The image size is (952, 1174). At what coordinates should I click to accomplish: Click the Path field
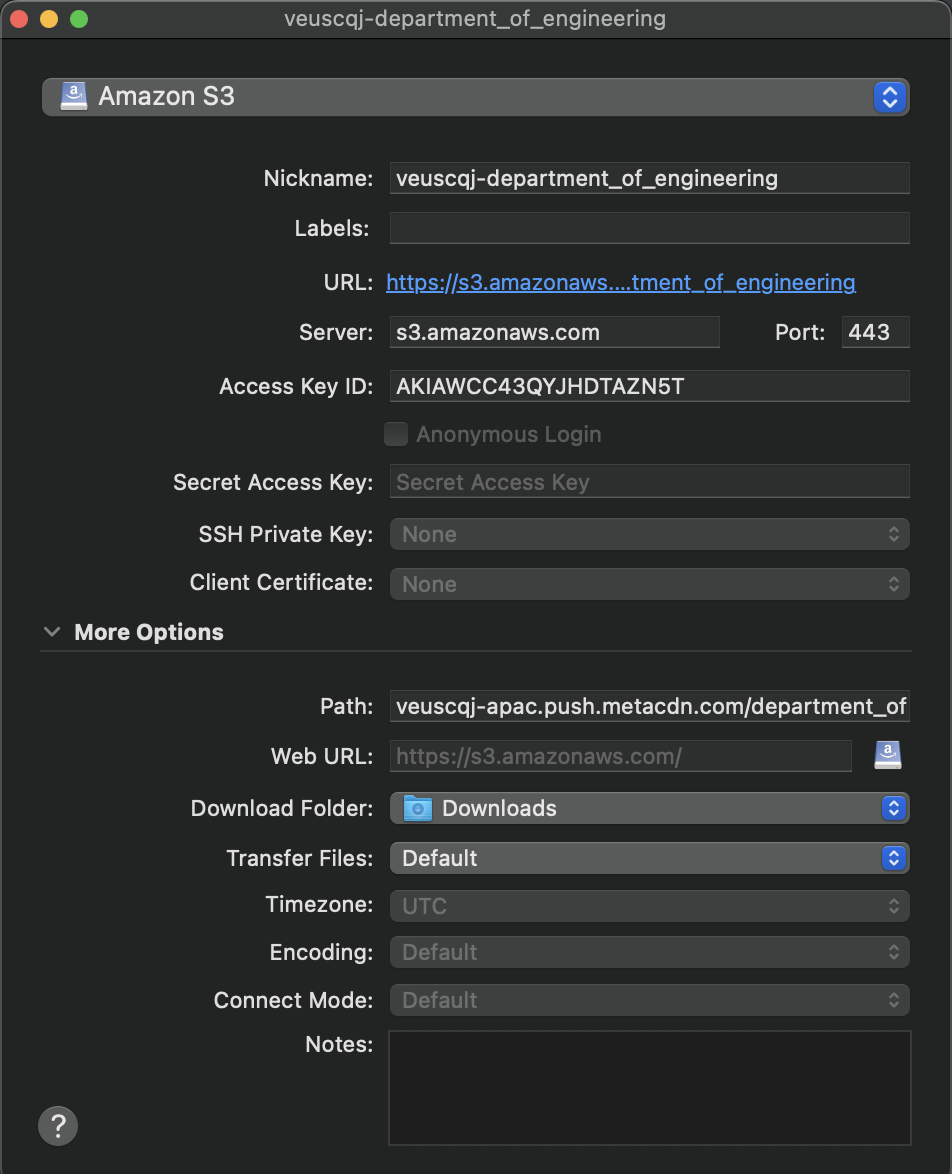point(649,706)
